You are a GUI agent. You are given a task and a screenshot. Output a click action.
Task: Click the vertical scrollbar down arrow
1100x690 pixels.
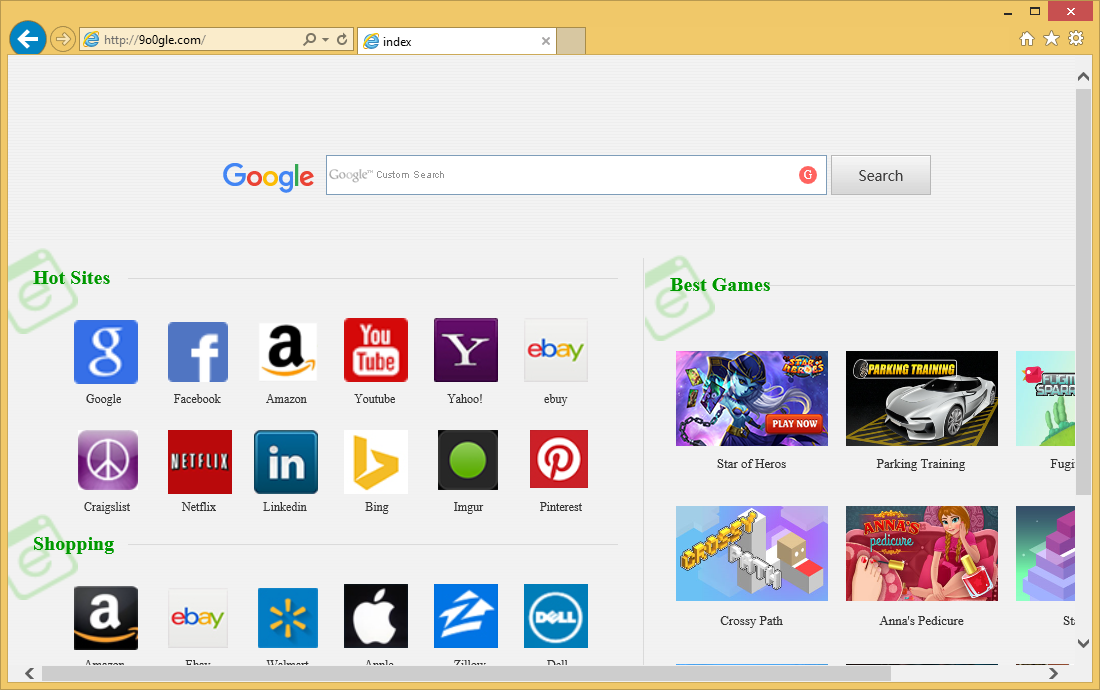(x=1083, y=643)
